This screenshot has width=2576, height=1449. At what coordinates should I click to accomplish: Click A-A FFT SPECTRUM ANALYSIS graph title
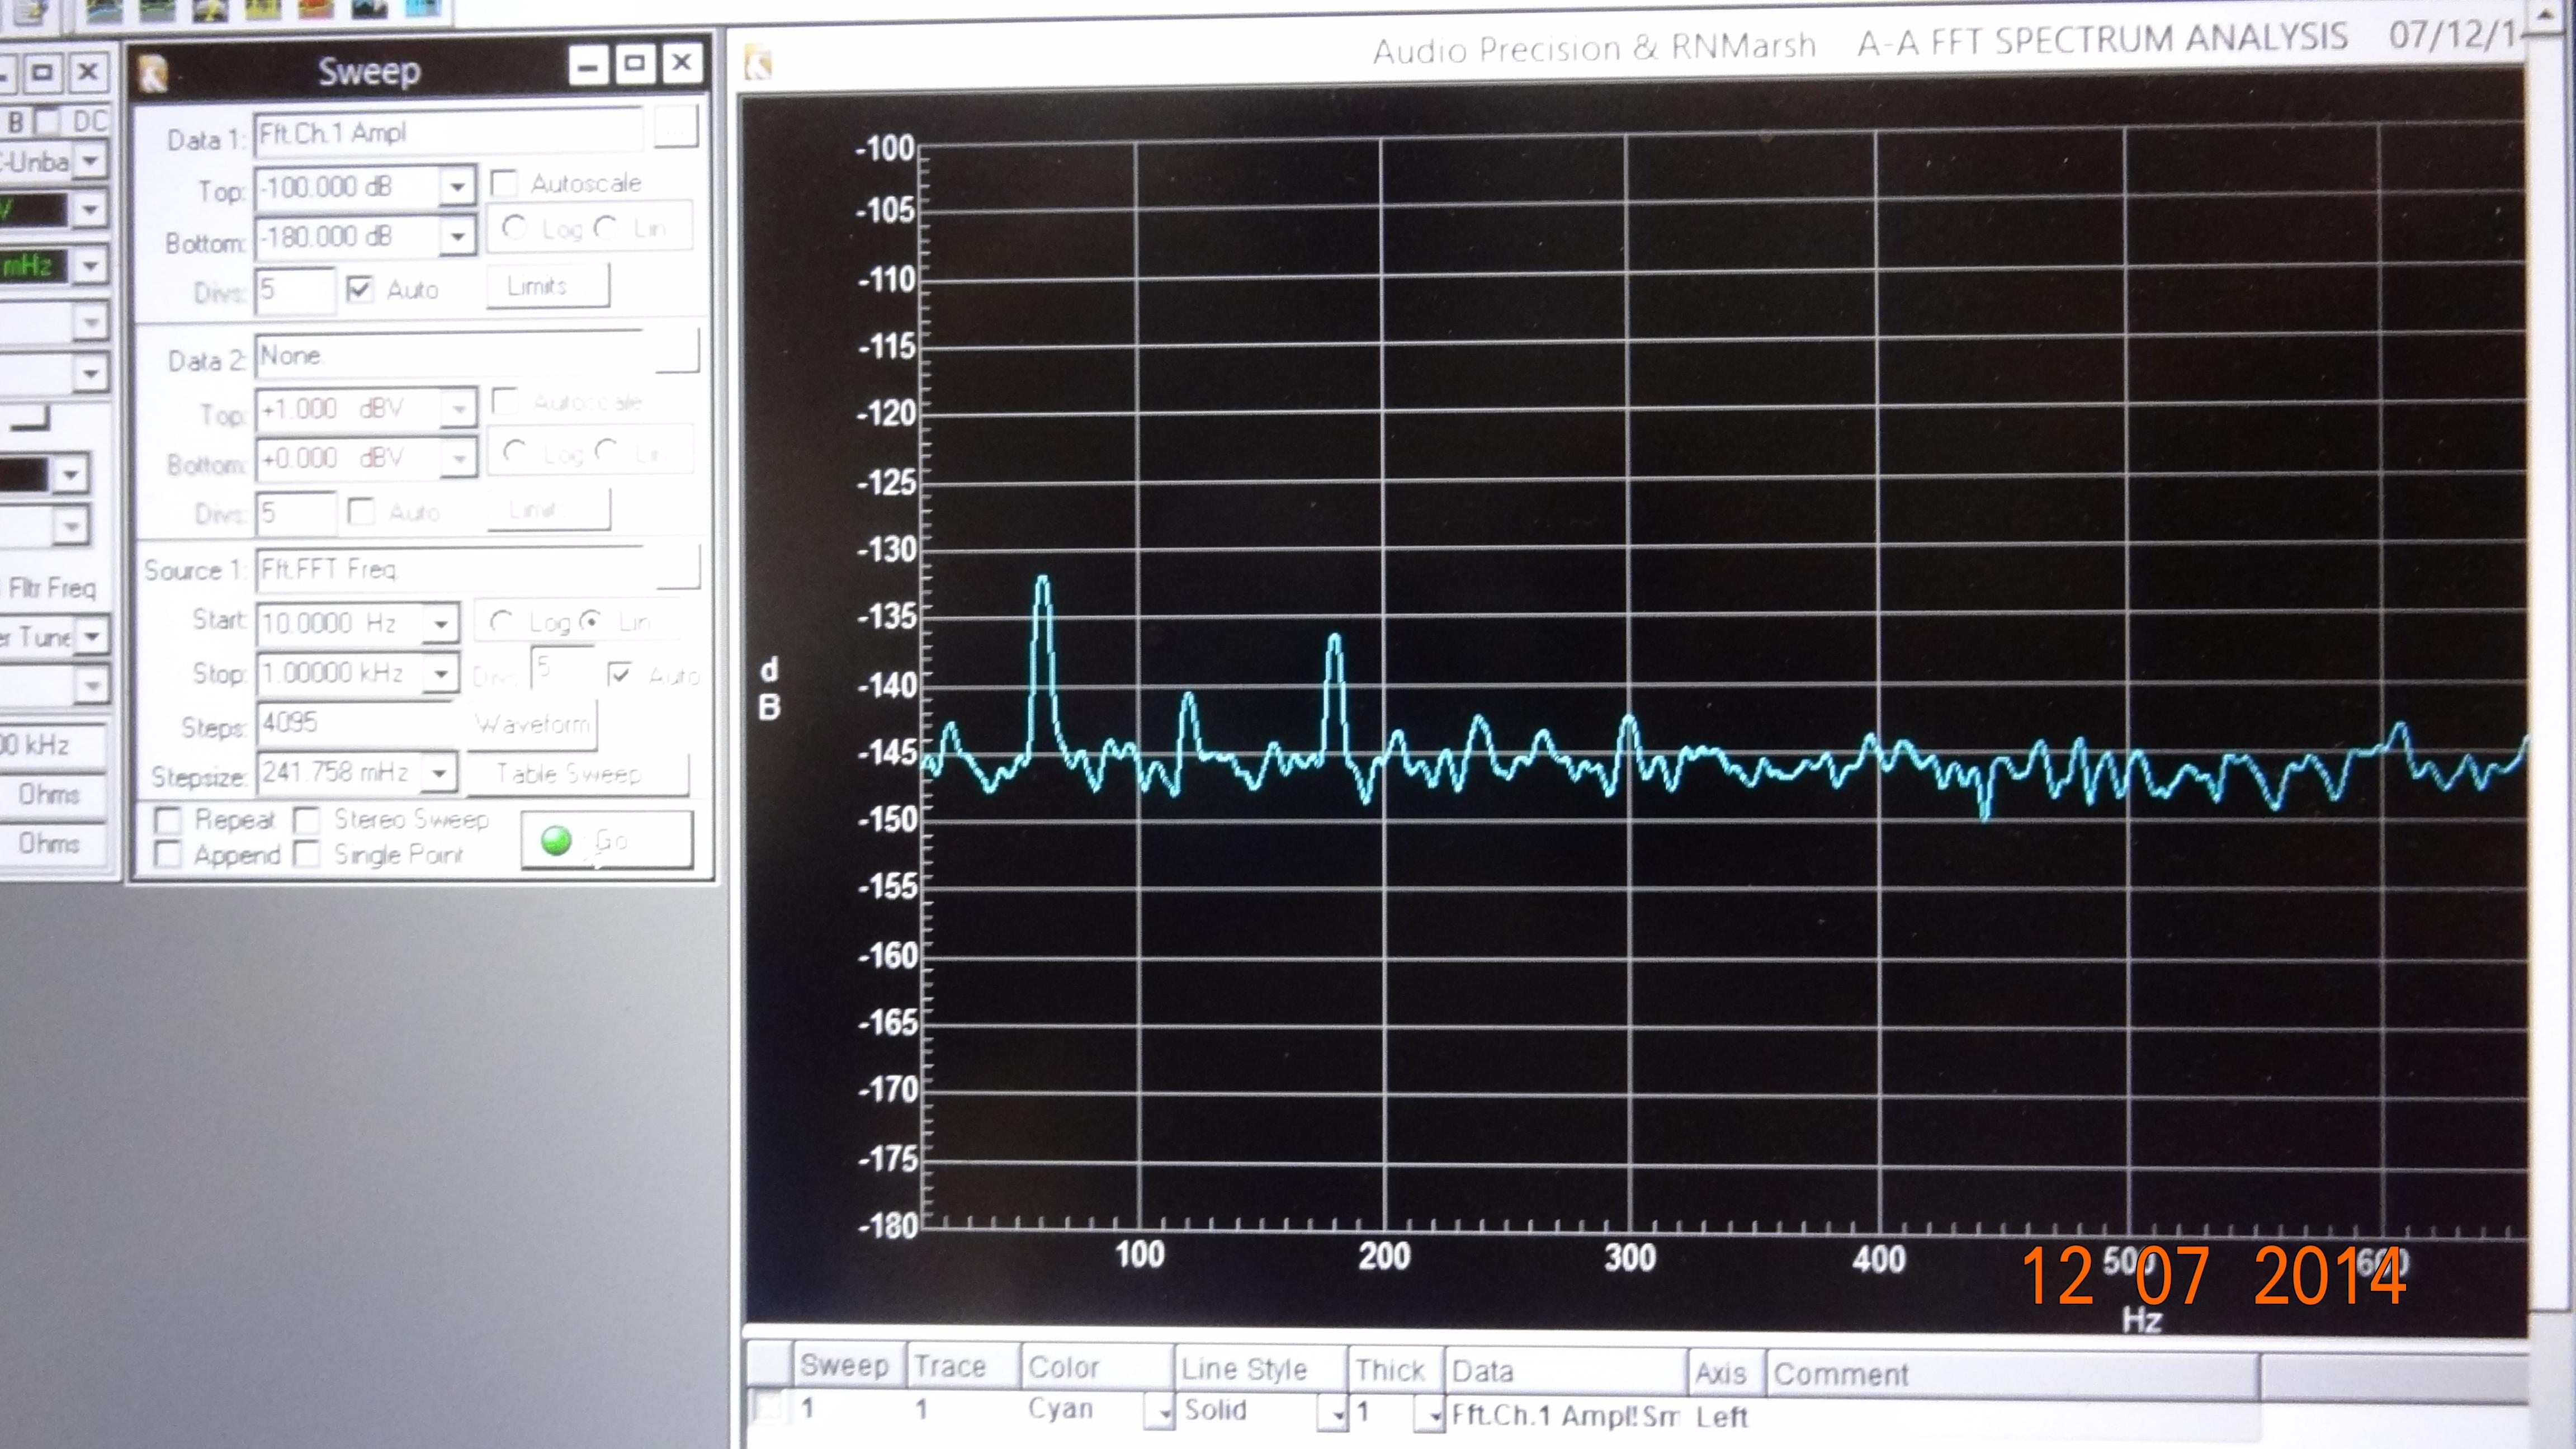(x=2103, y=40)
